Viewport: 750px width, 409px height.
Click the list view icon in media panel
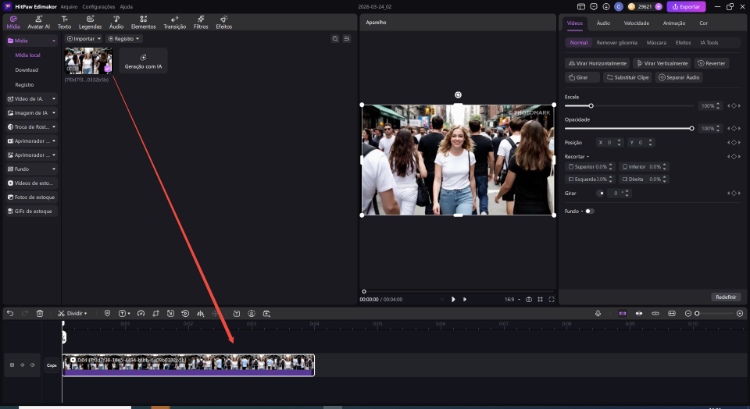click(x=347, y=39)
